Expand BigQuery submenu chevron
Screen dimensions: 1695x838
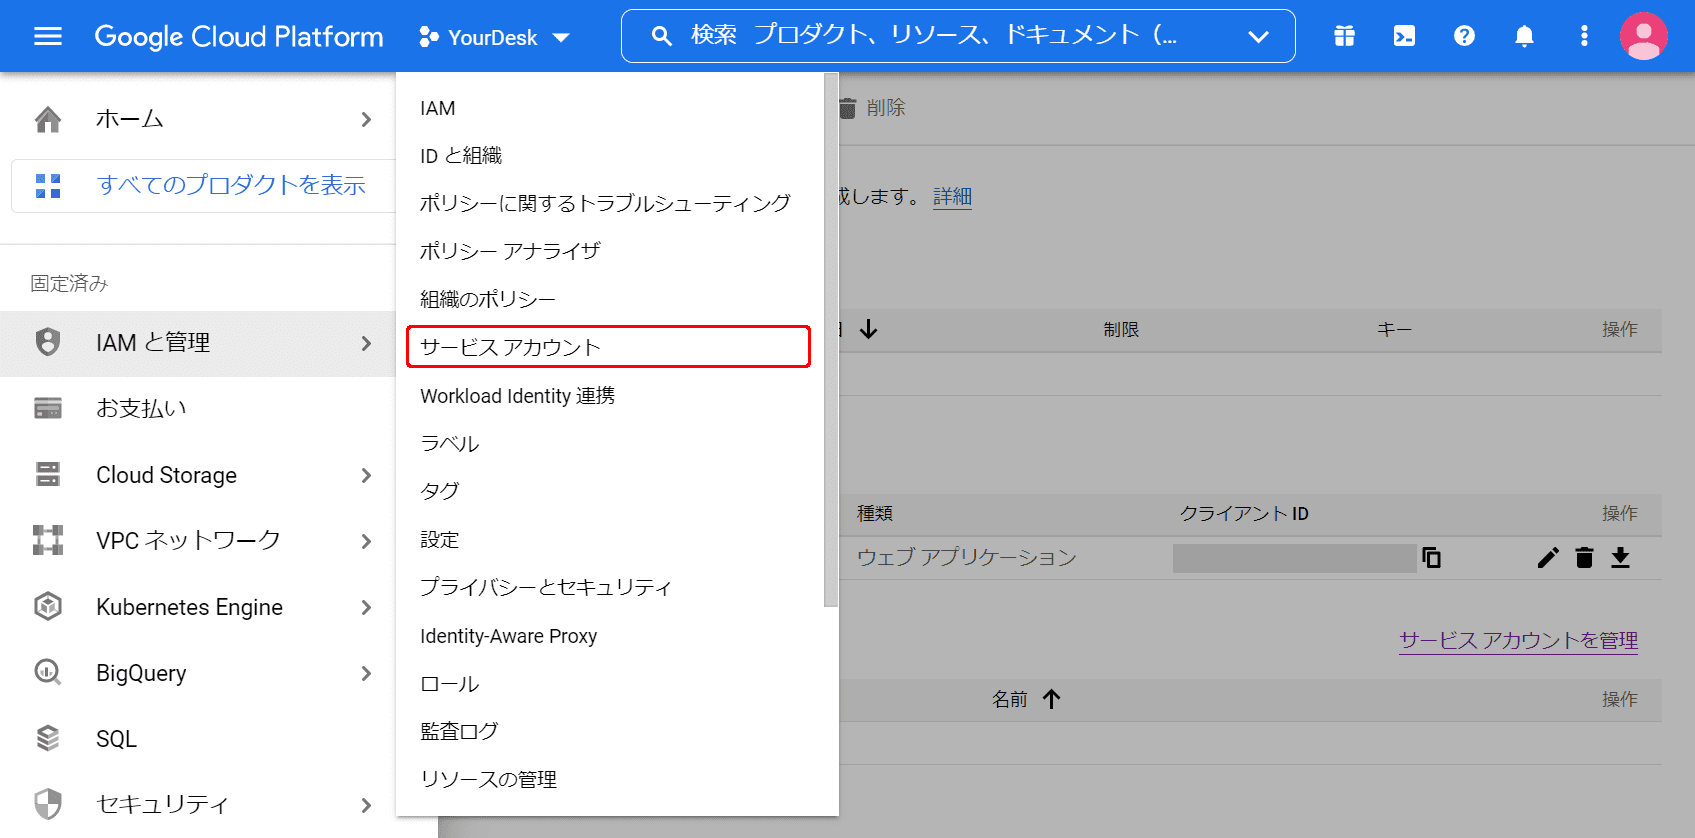click(x=366, y=673)
